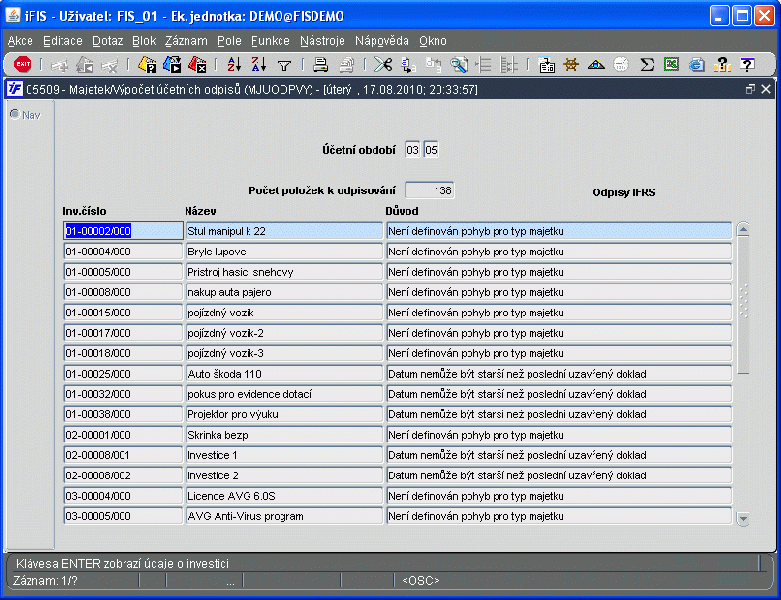The width and height of the screenshot is (781, 600).
Task: Click the red EXIT toolbar icon
Action: click(x=22, y=64)
